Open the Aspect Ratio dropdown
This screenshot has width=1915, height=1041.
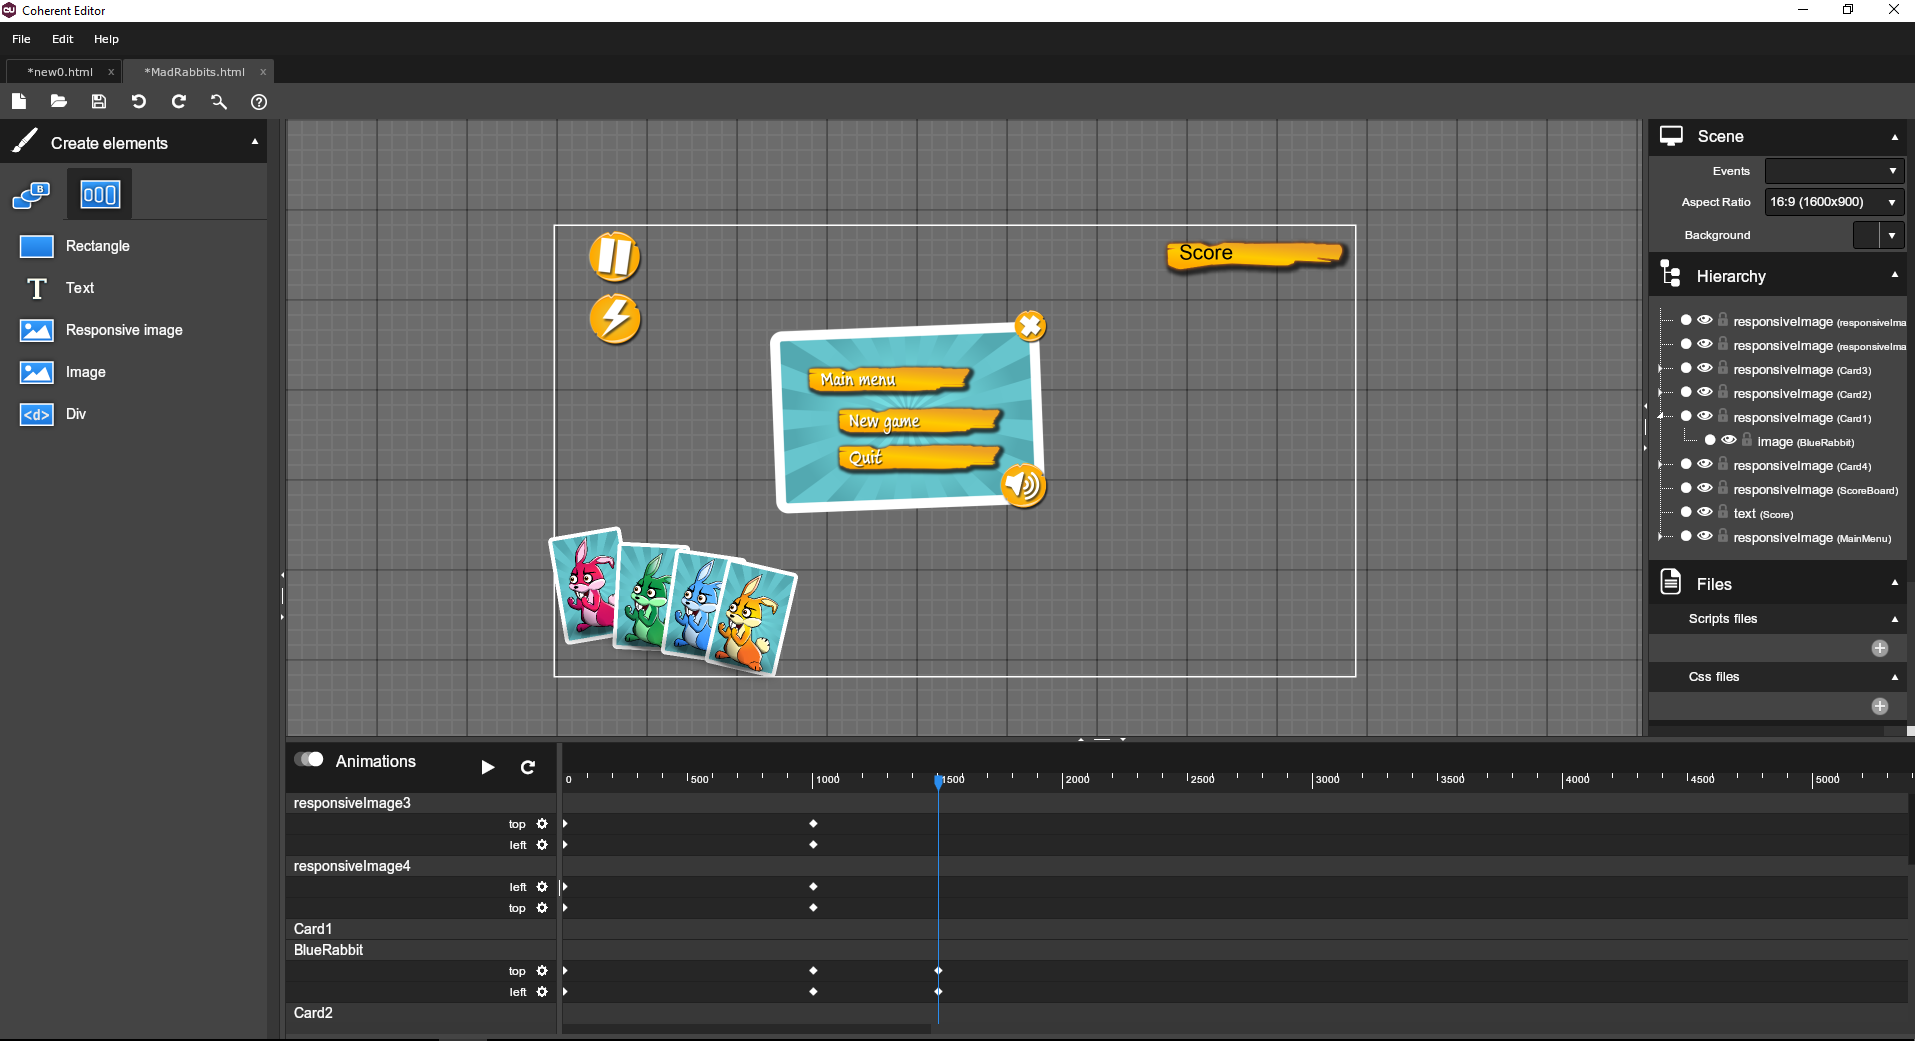click(x=1833, y=202)
